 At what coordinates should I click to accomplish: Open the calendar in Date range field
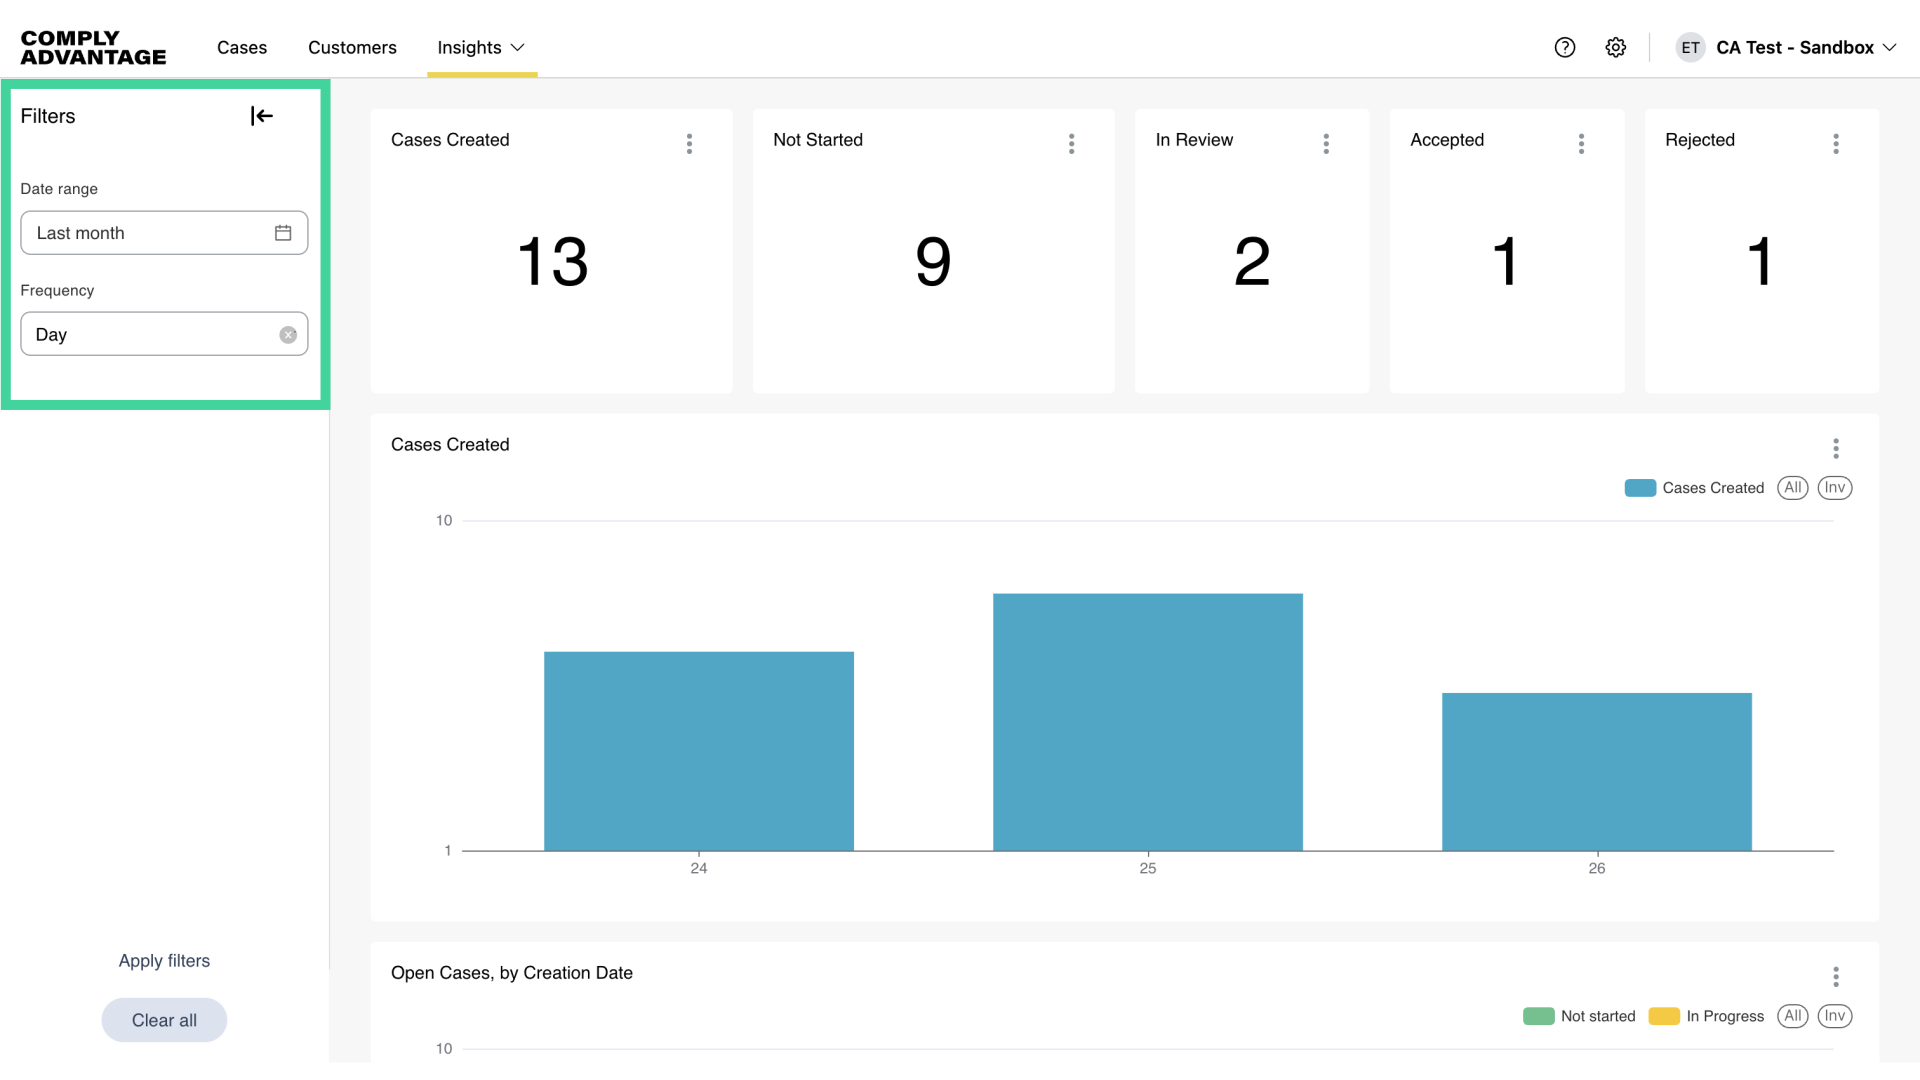click(283, 233)
